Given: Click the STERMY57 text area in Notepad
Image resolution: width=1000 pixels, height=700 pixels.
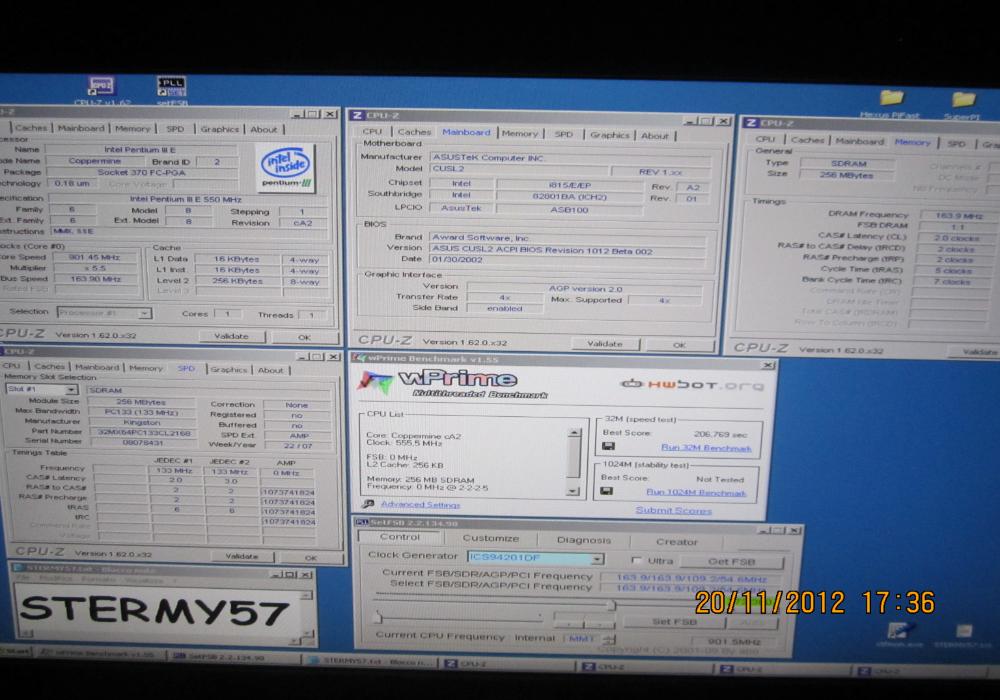Looking at the screenshot, I should coord(156,609).
